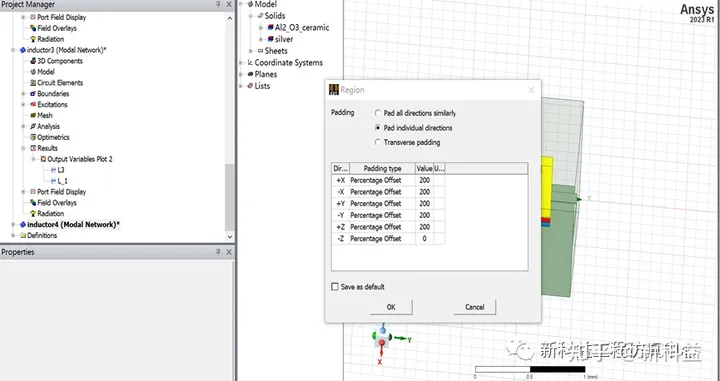Select the Mesh icon in project tree

pos(33,115)
